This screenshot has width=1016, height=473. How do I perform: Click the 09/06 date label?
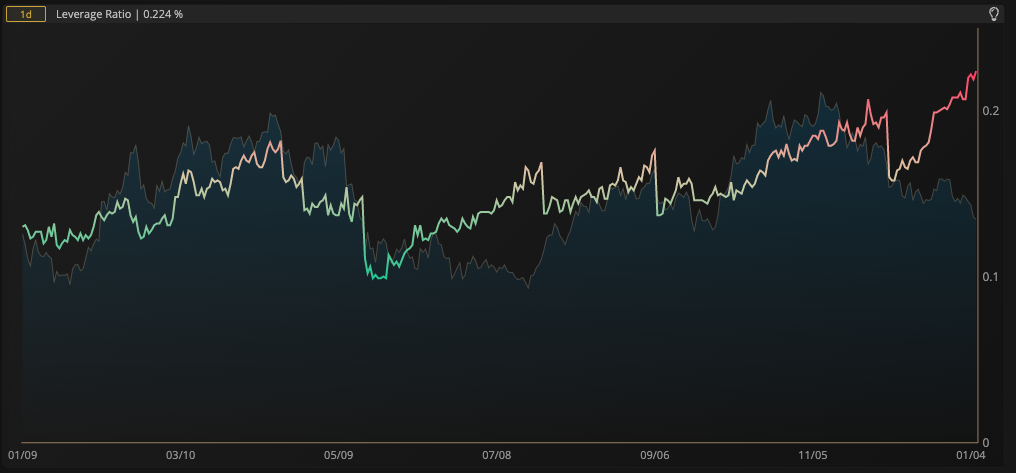[654, 456]
